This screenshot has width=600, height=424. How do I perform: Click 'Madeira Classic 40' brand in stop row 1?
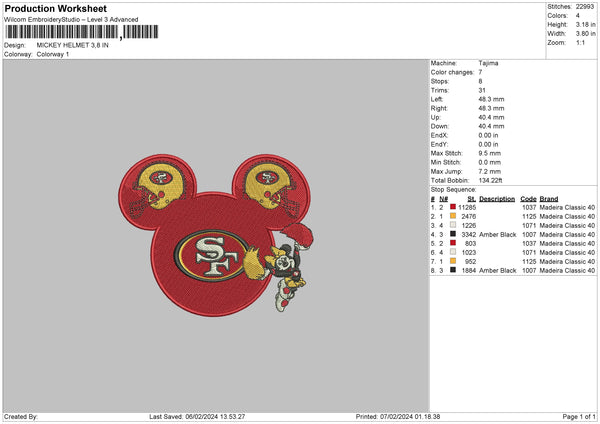click(567, 207)
